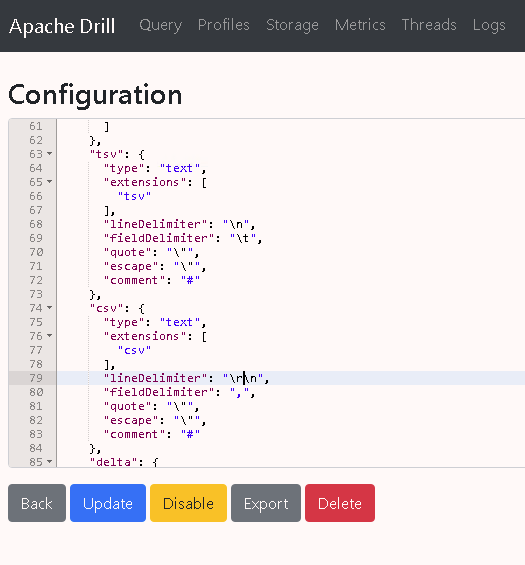Collapse the csv block fold arrow
This screenshot has width=525, height=565.
point(50,308)
